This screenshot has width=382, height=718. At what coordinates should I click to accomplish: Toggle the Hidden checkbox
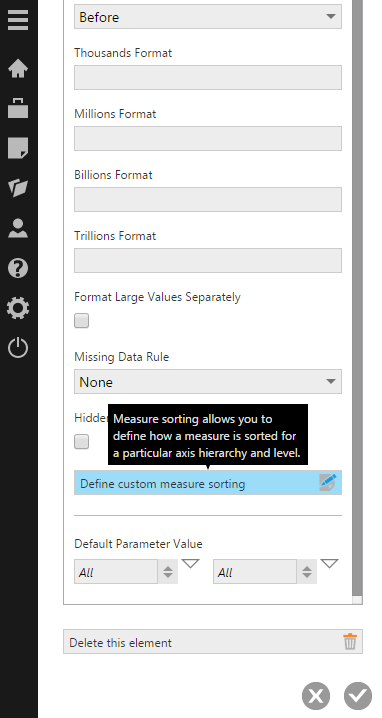pos(82,442)
